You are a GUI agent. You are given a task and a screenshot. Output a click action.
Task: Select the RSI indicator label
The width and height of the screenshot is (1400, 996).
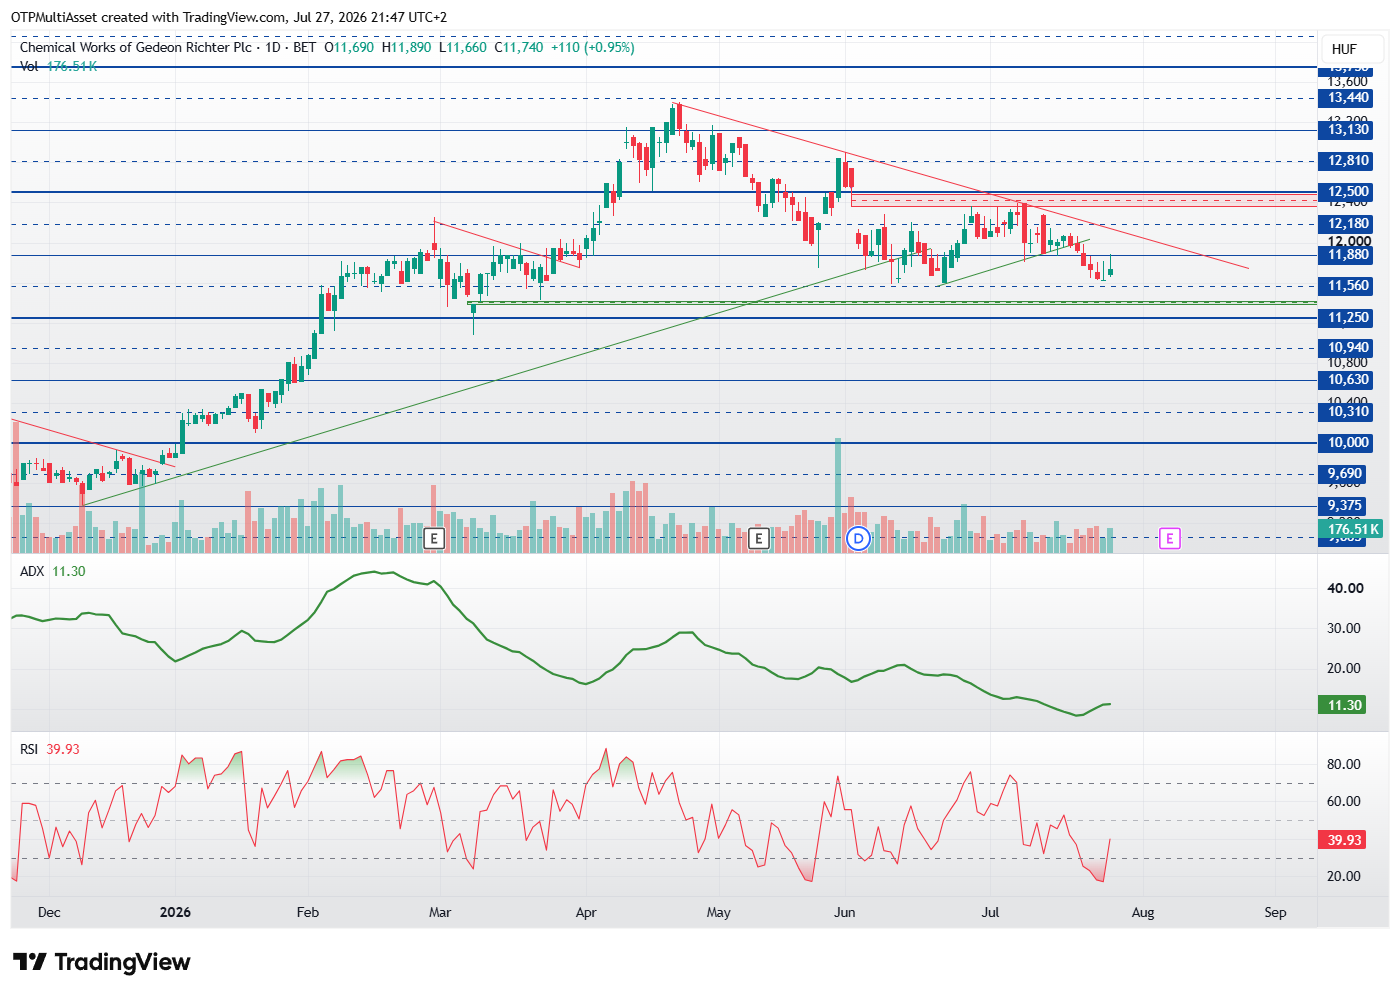point(29,749)
